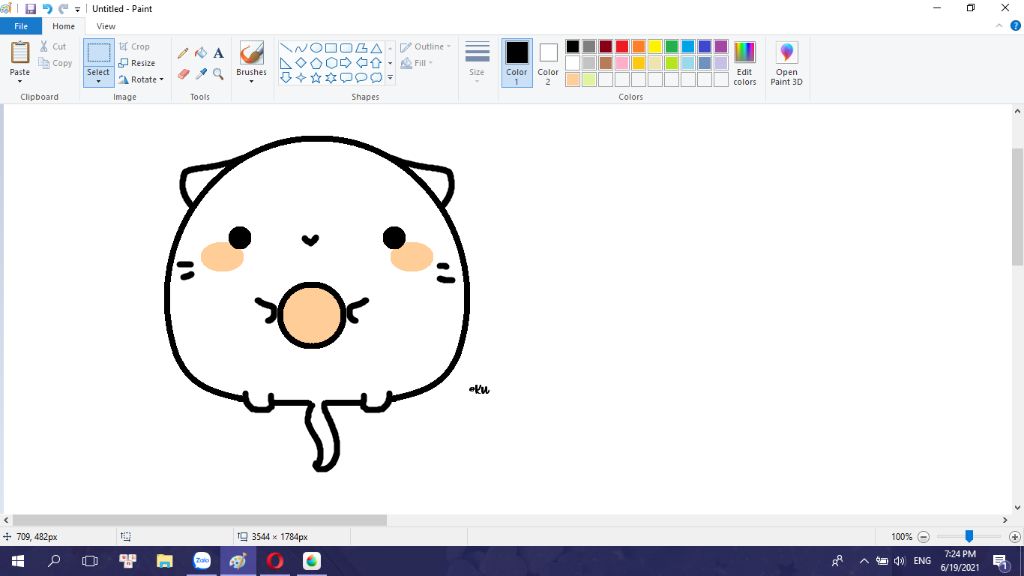Select the Right triangle shape
Viewport: 1024px width, 576px height.
[x=285, y=63]
